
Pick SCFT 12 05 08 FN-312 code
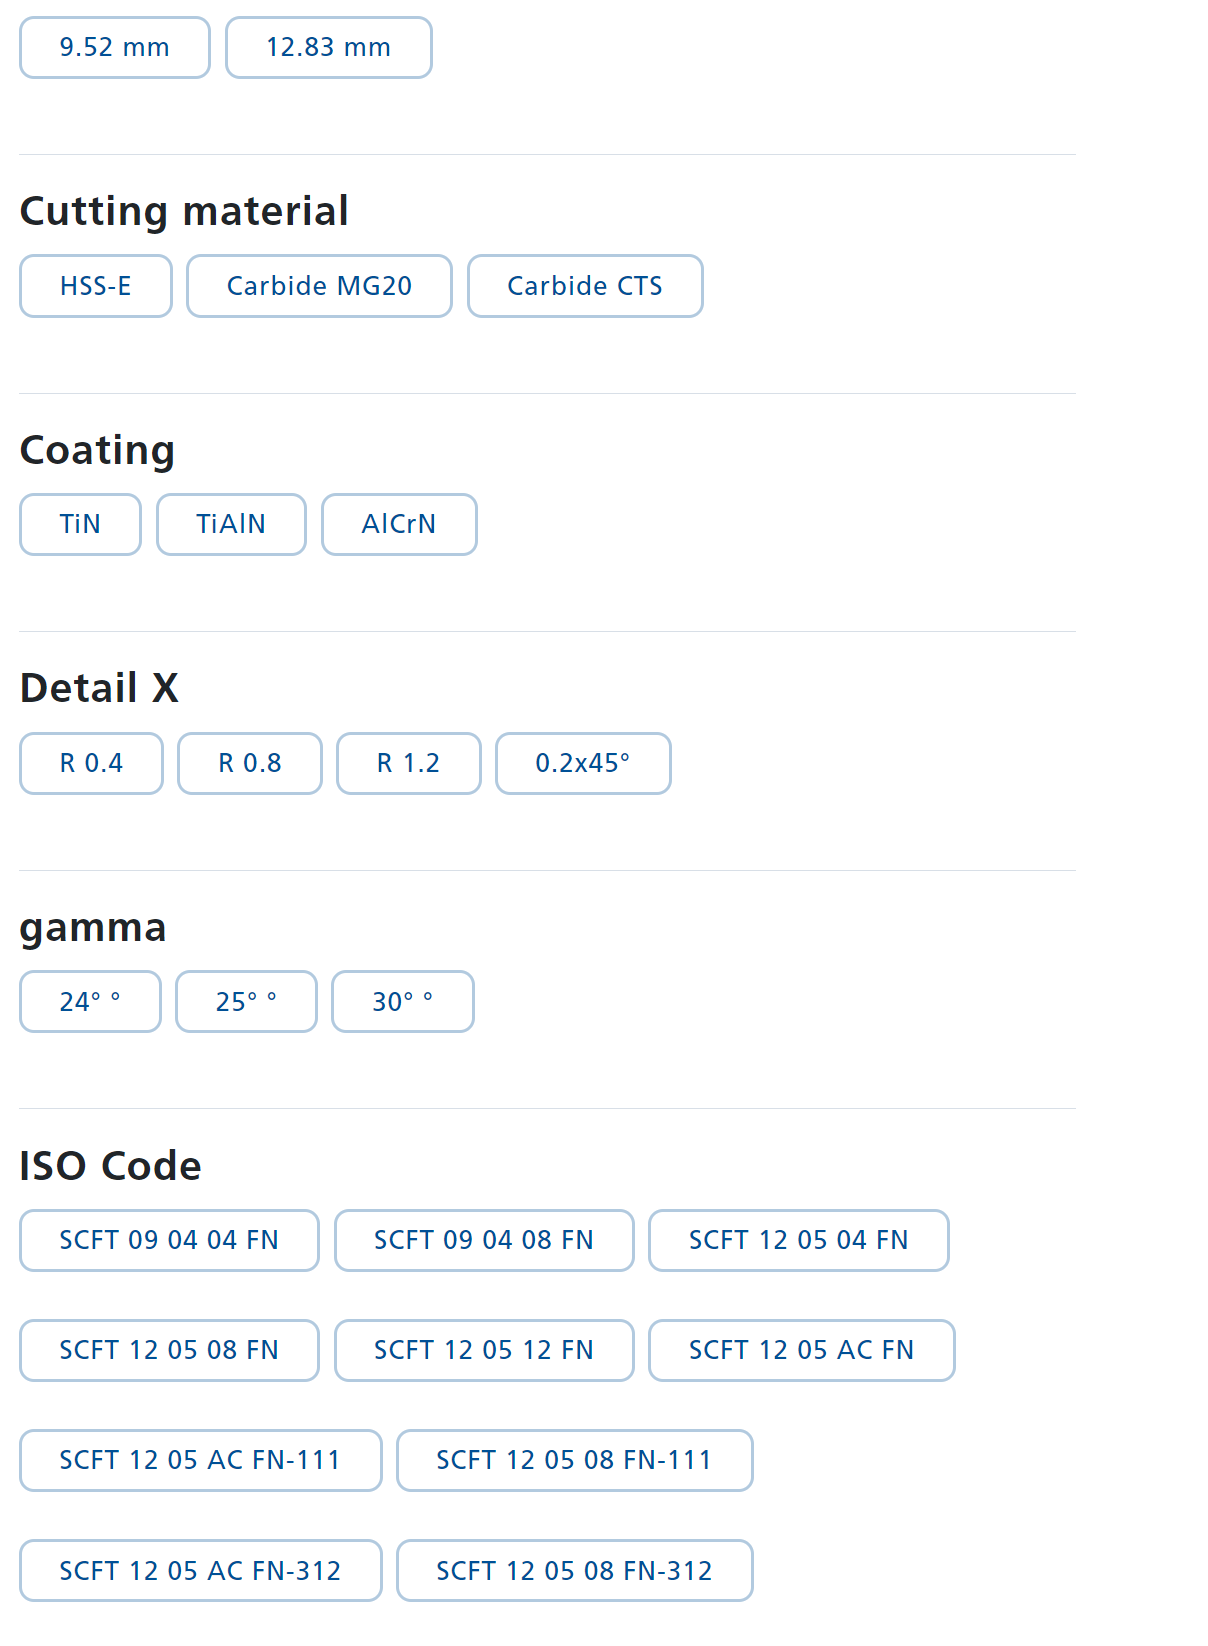pos(574,1570)
